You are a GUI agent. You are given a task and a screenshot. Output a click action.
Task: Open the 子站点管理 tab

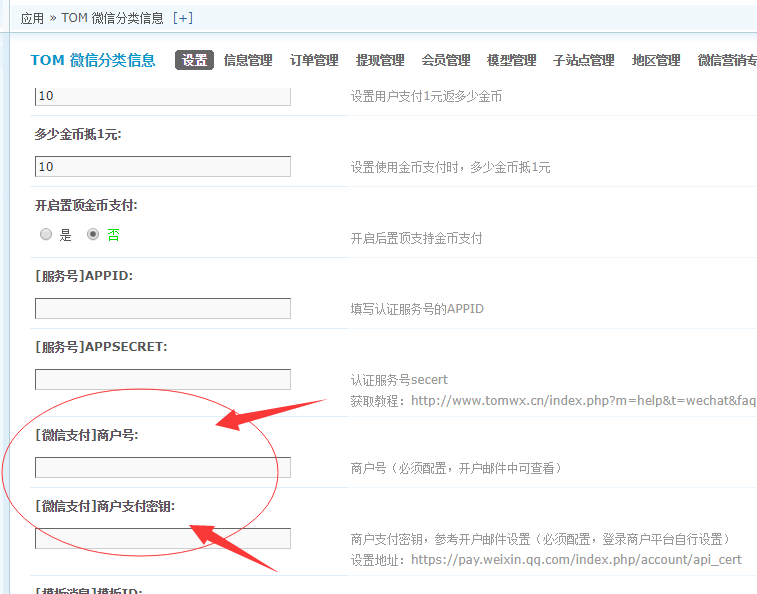[583, 60]
